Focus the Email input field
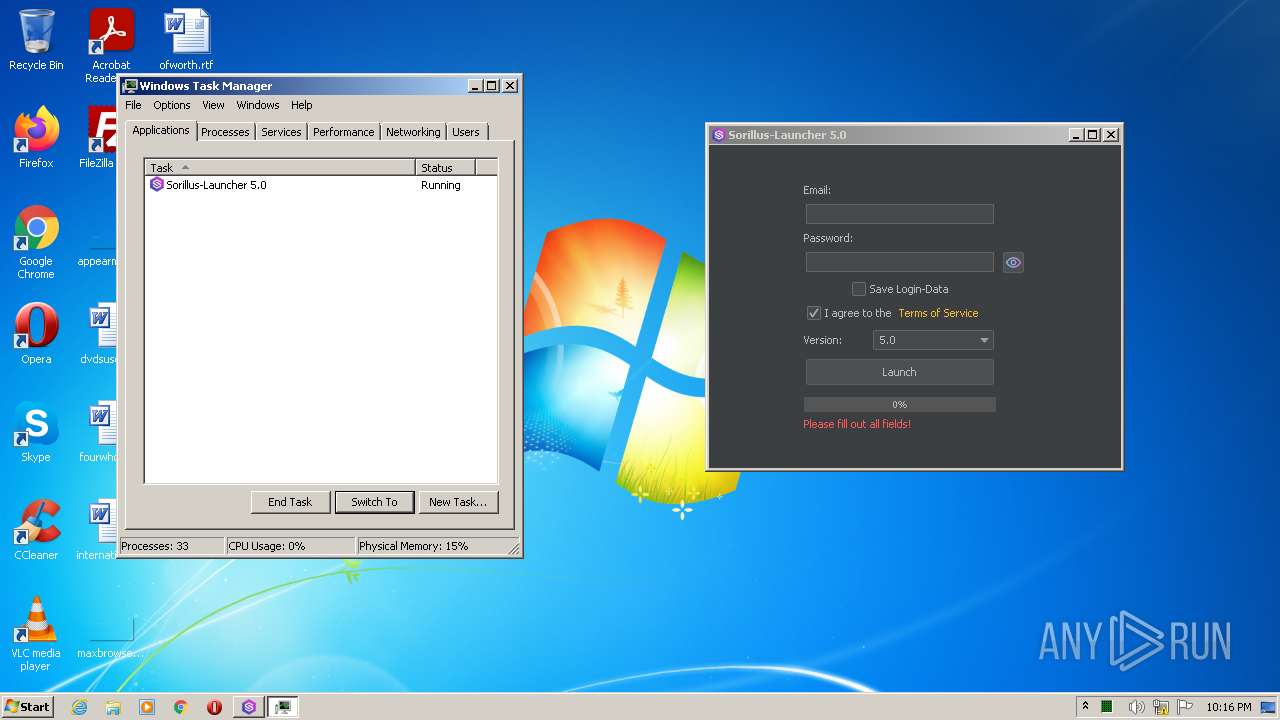Image resolution: width=1280 pixels, height=720 pixels. [x=899, y=214]
